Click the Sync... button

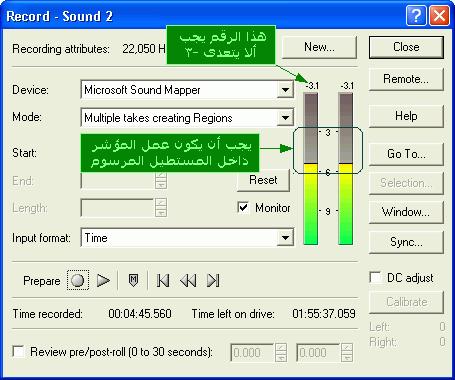pos(406,242)
